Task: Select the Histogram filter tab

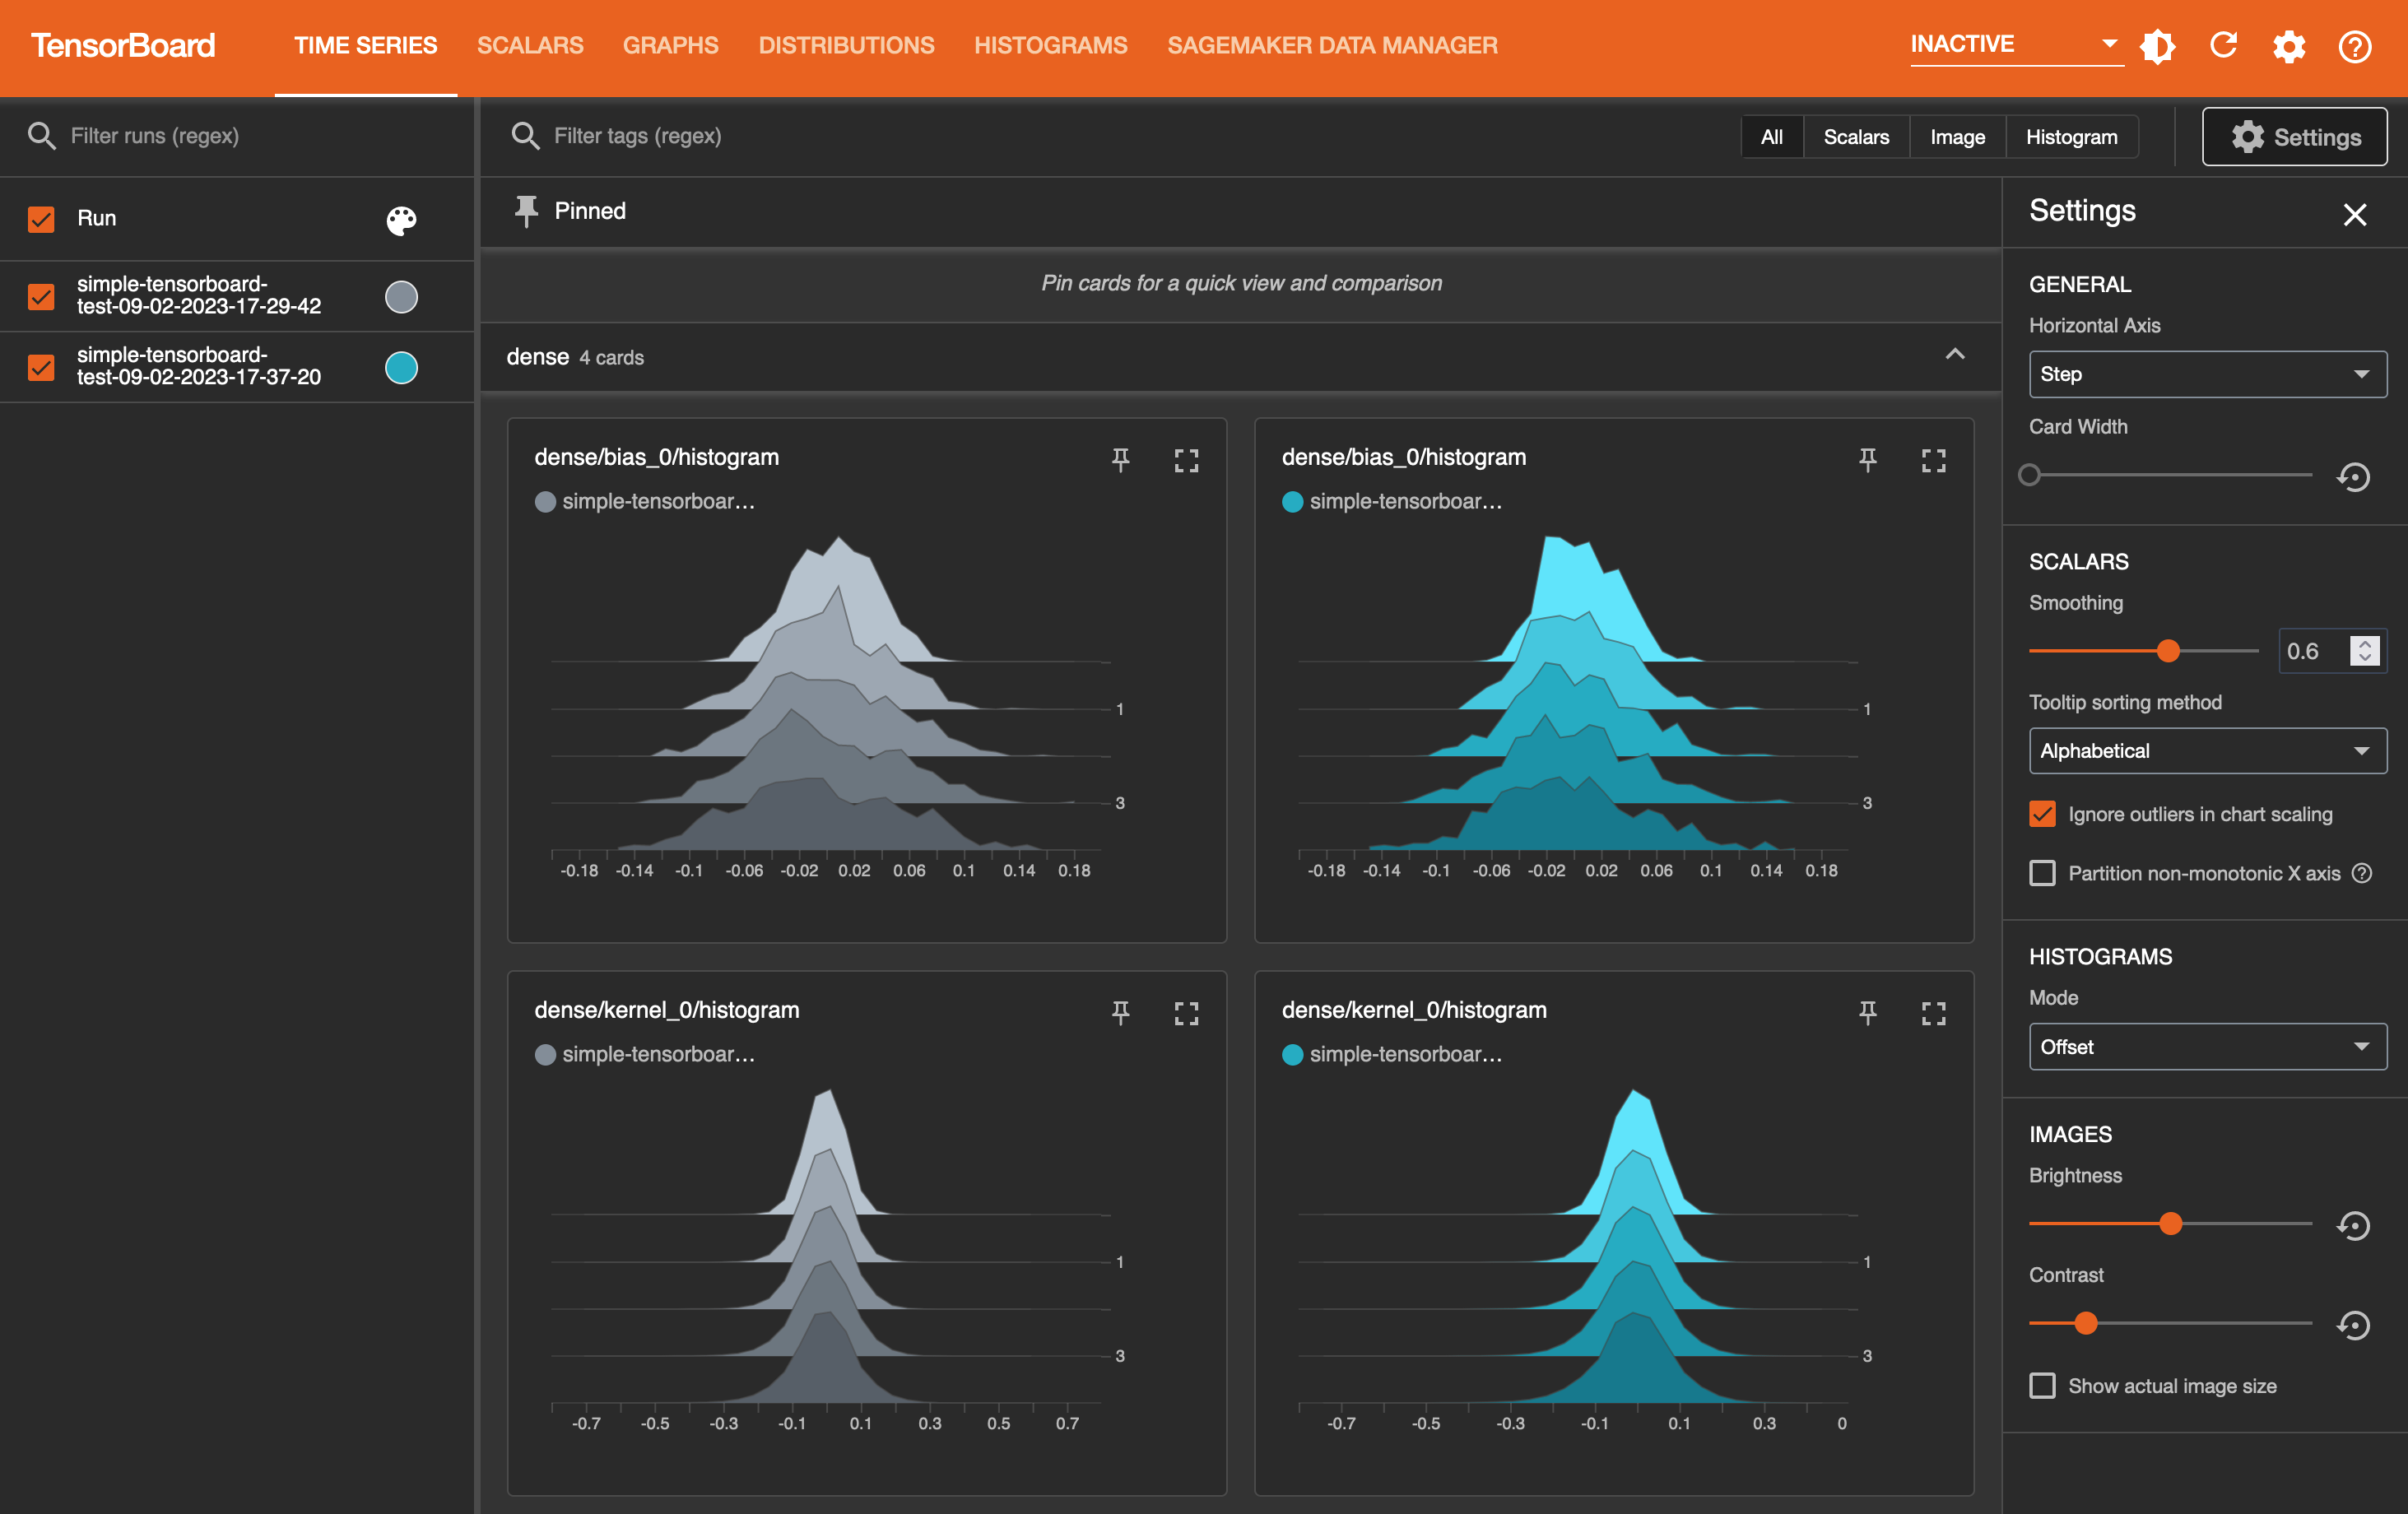Action: 2071,134
